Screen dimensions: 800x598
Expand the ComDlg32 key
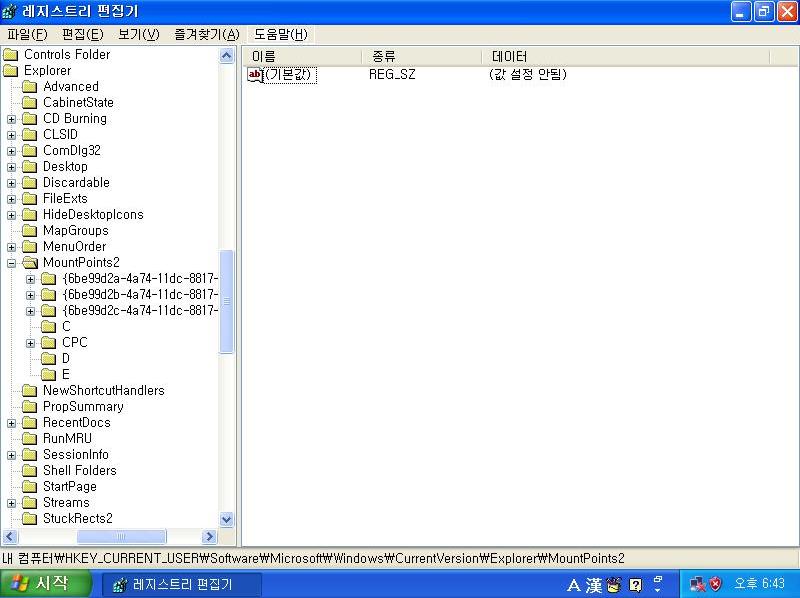click(11, 152)
